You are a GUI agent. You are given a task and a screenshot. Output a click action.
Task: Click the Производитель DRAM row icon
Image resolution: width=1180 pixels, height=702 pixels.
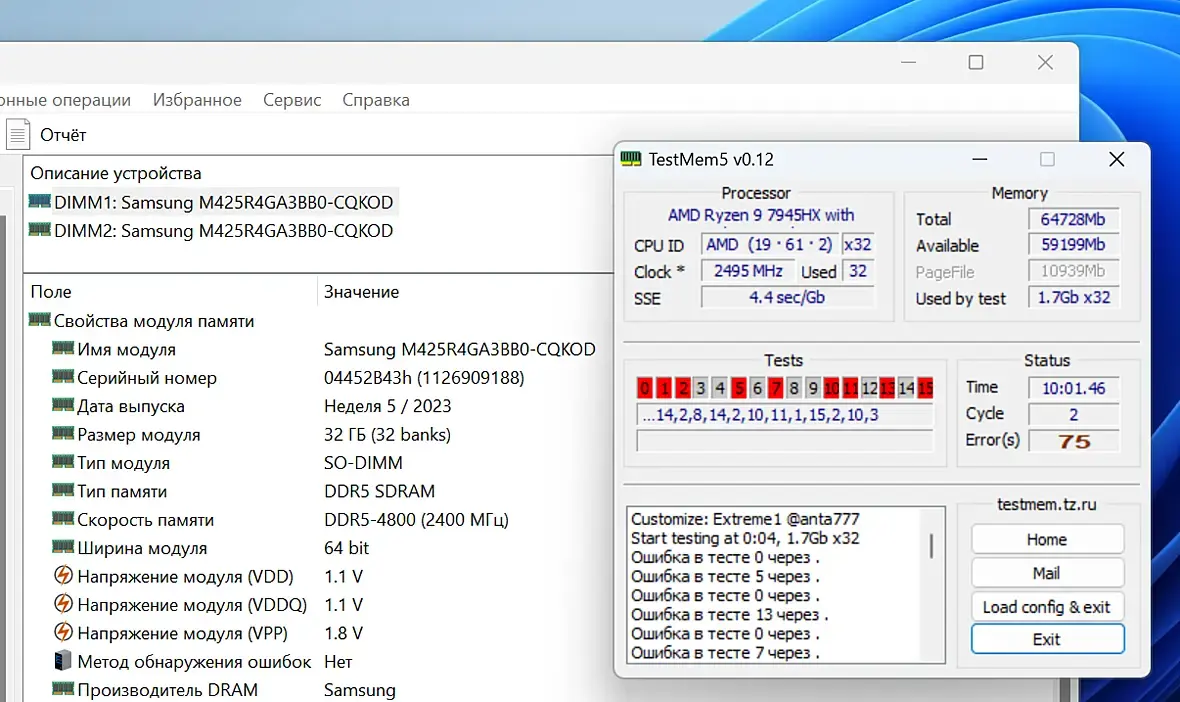click(63, 689)
